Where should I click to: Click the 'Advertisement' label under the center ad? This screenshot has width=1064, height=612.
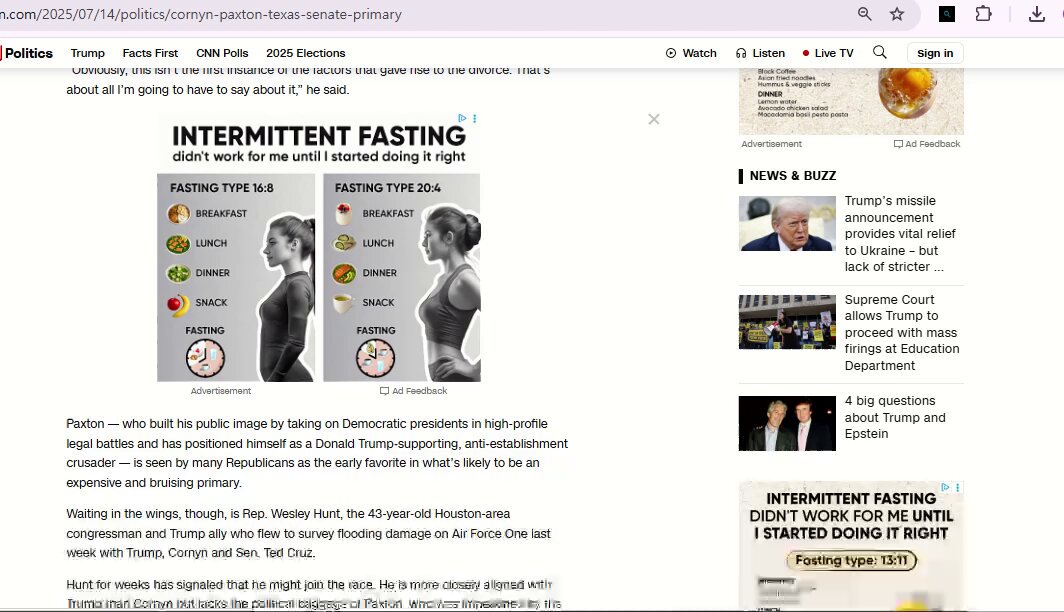pyautogui.click(x=221, y=391)
